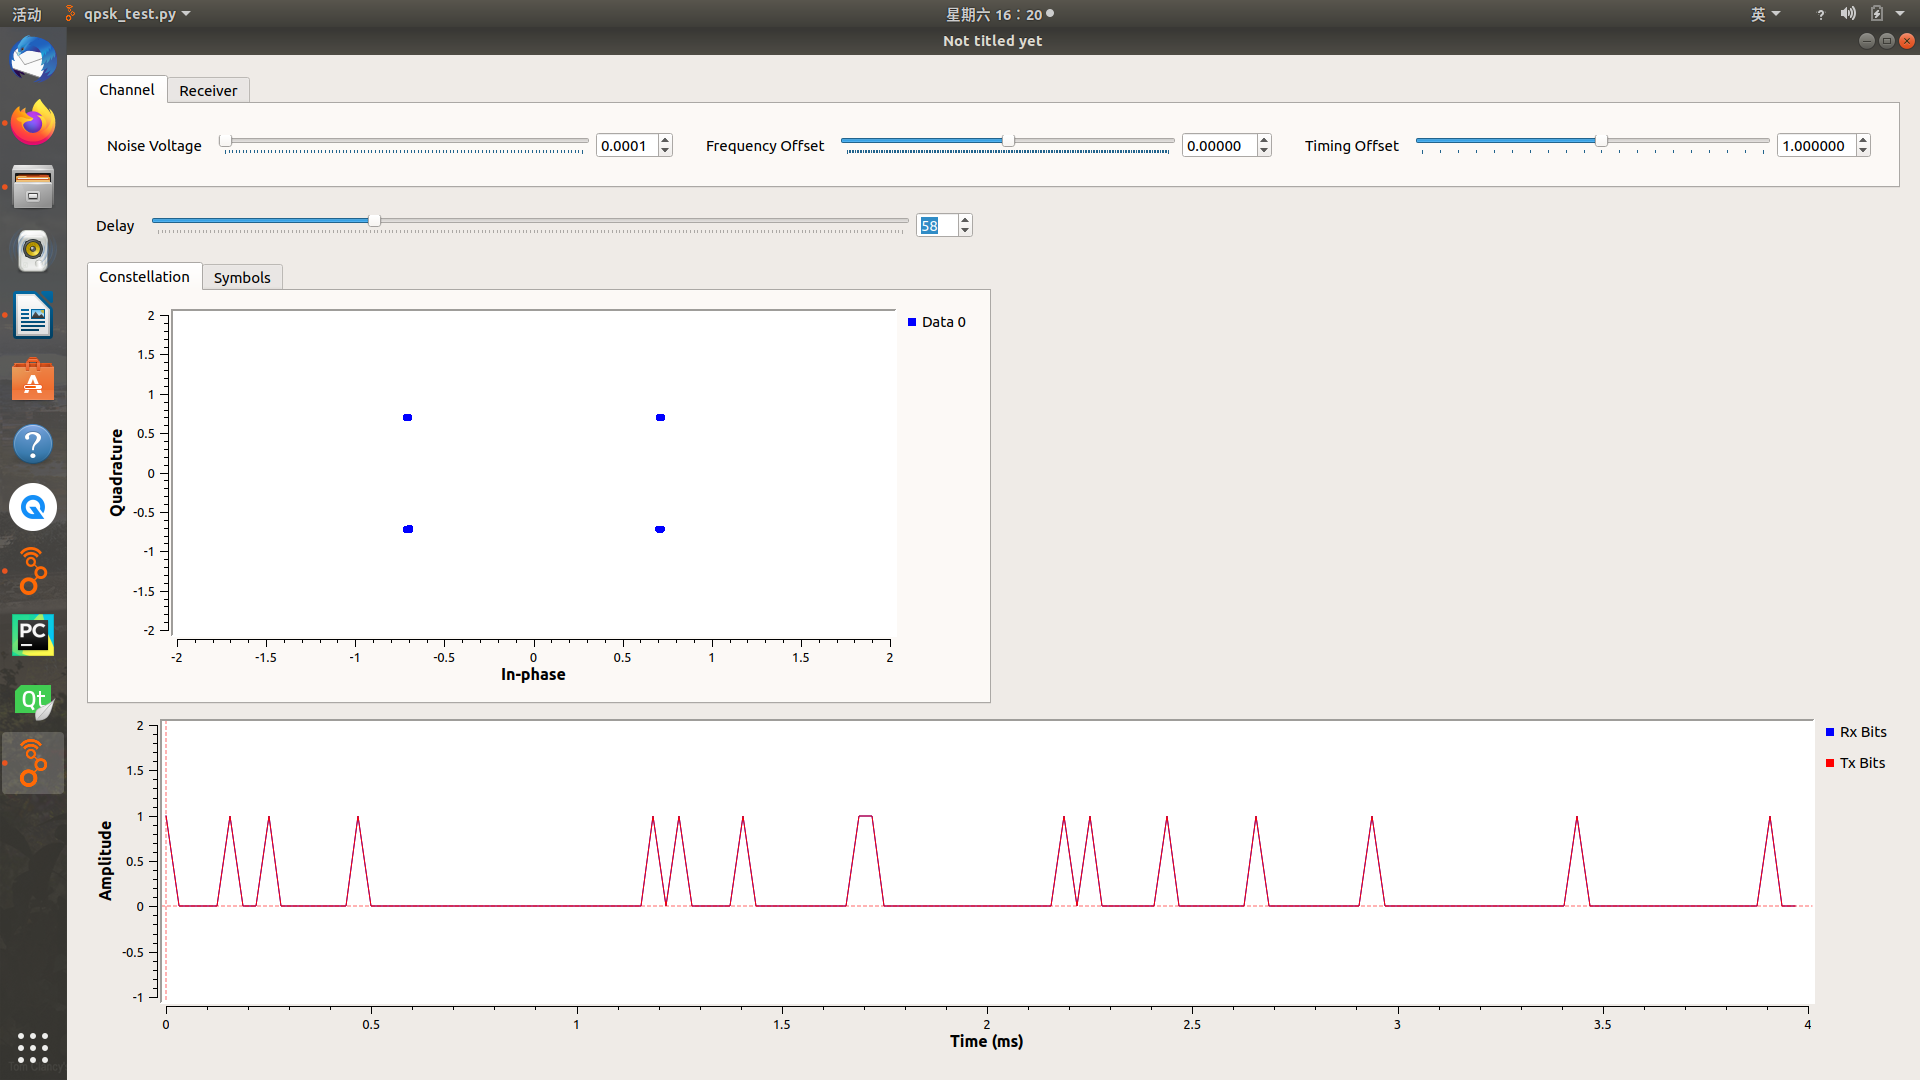The height and width of the screenshot is (1080, 1920).
Task: Open PyCharm from the dock
Action: (33, 635)
